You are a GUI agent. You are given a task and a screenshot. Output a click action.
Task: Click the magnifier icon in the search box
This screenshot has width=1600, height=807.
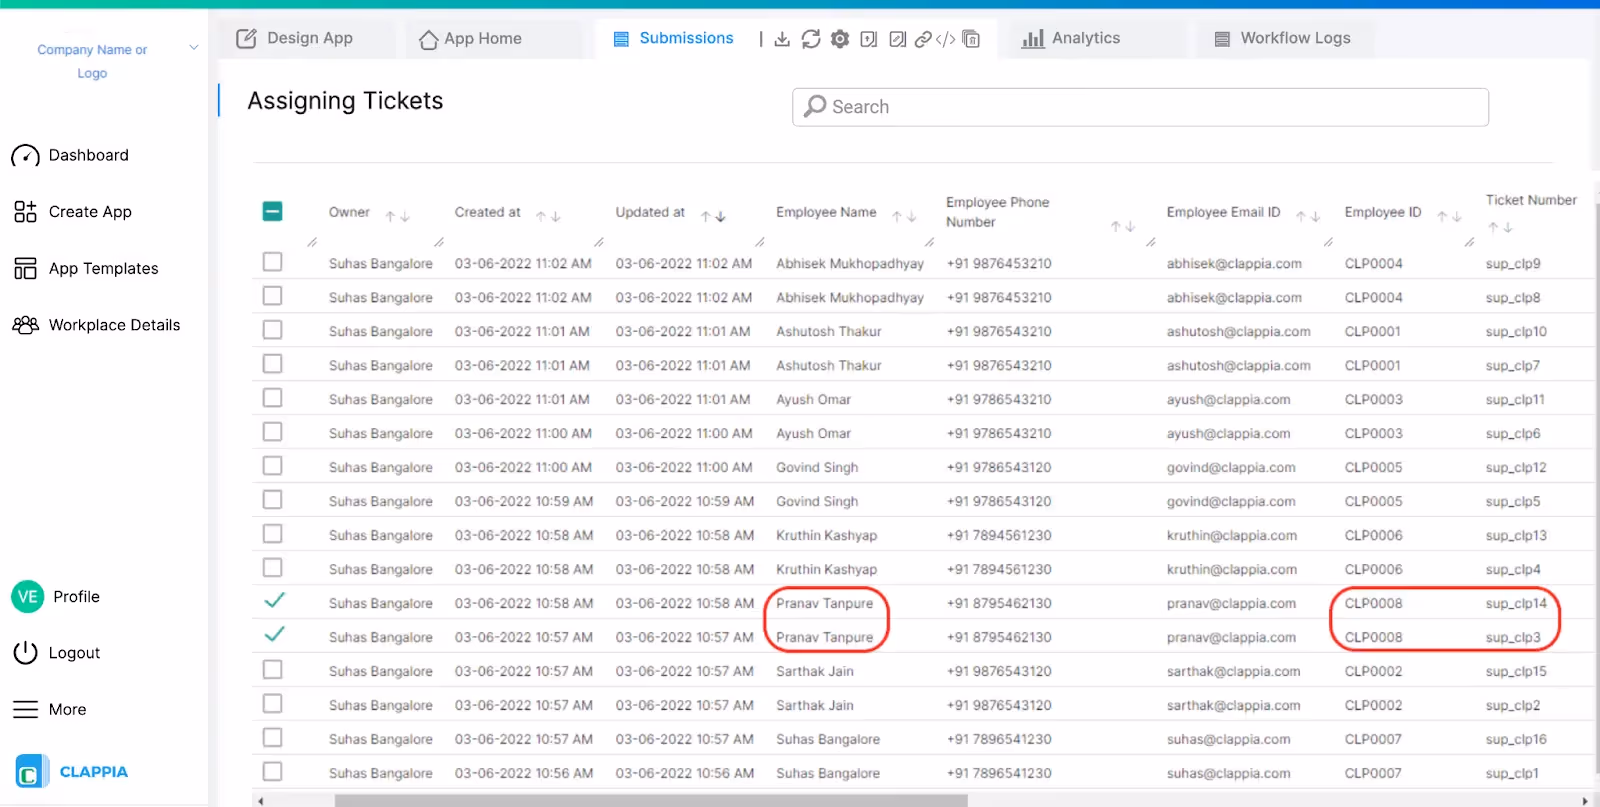tap(815, 106)
